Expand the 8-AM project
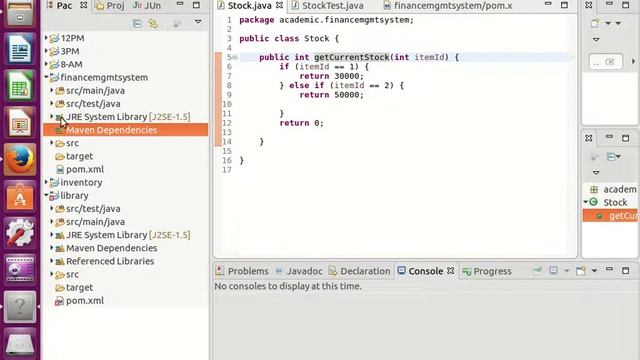Image resolution: width=640 pixels, height=360 pixels. pyautogui.click(x=46, y=64)
